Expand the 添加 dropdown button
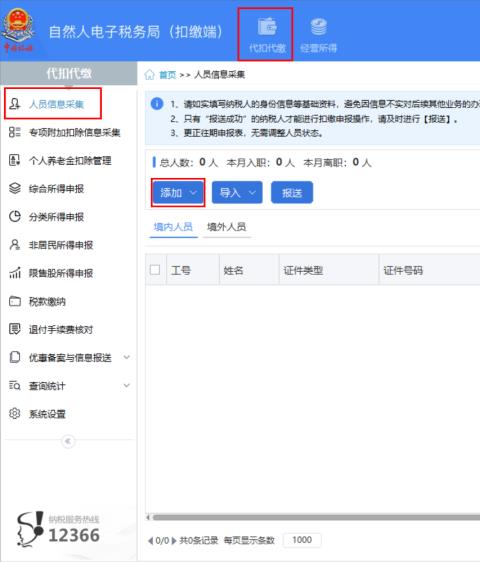This screenshot has width=480, height=562. click(x=178, y=193)
